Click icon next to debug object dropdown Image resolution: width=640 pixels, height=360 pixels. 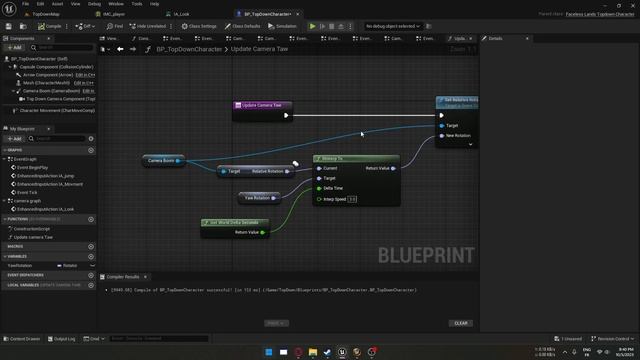(x=429, y=26)
